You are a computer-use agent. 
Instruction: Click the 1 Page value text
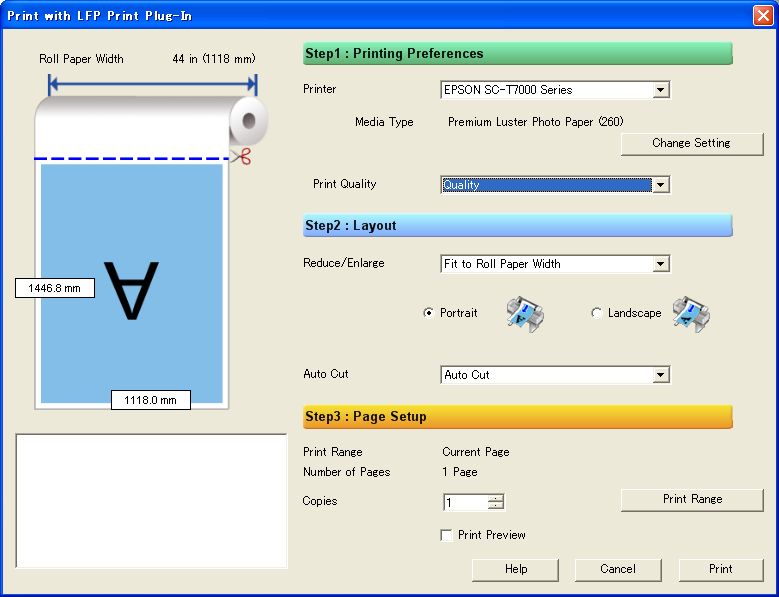(x=460, y=472)
